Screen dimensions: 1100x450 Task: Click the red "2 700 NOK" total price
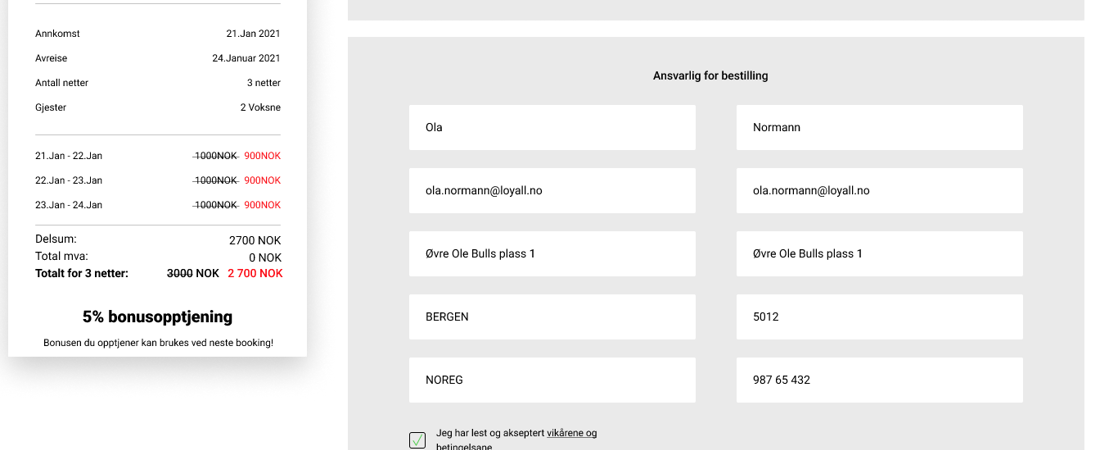pos(255,273)
